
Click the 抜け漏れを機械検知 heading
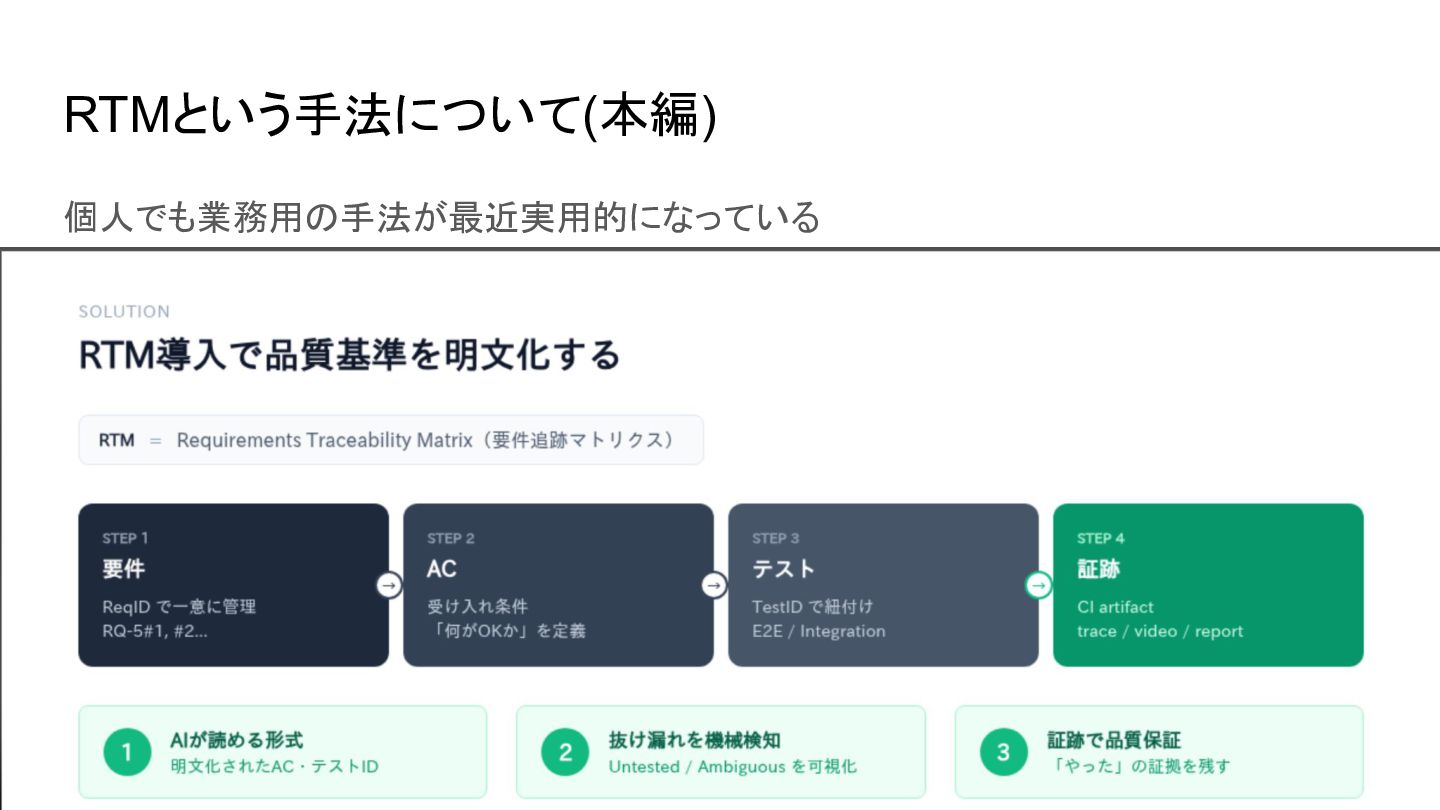coord(694,740)
